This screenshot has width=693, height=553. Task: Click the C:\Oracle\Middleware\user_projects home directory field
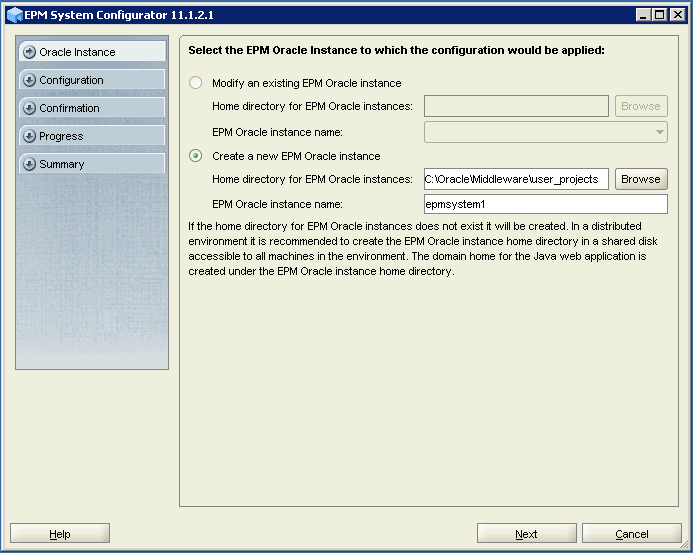click(516, 179)
